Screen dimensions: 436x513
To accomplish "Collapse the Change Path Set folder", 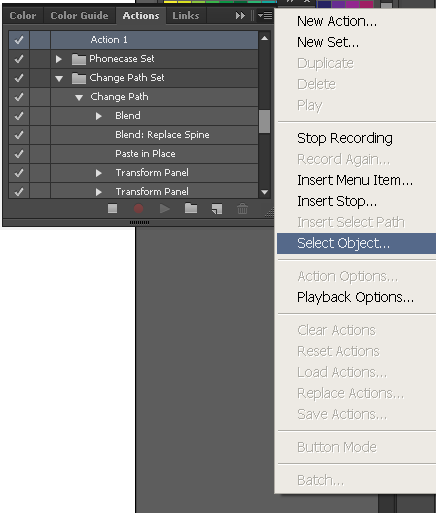I will tap(59, 79).
